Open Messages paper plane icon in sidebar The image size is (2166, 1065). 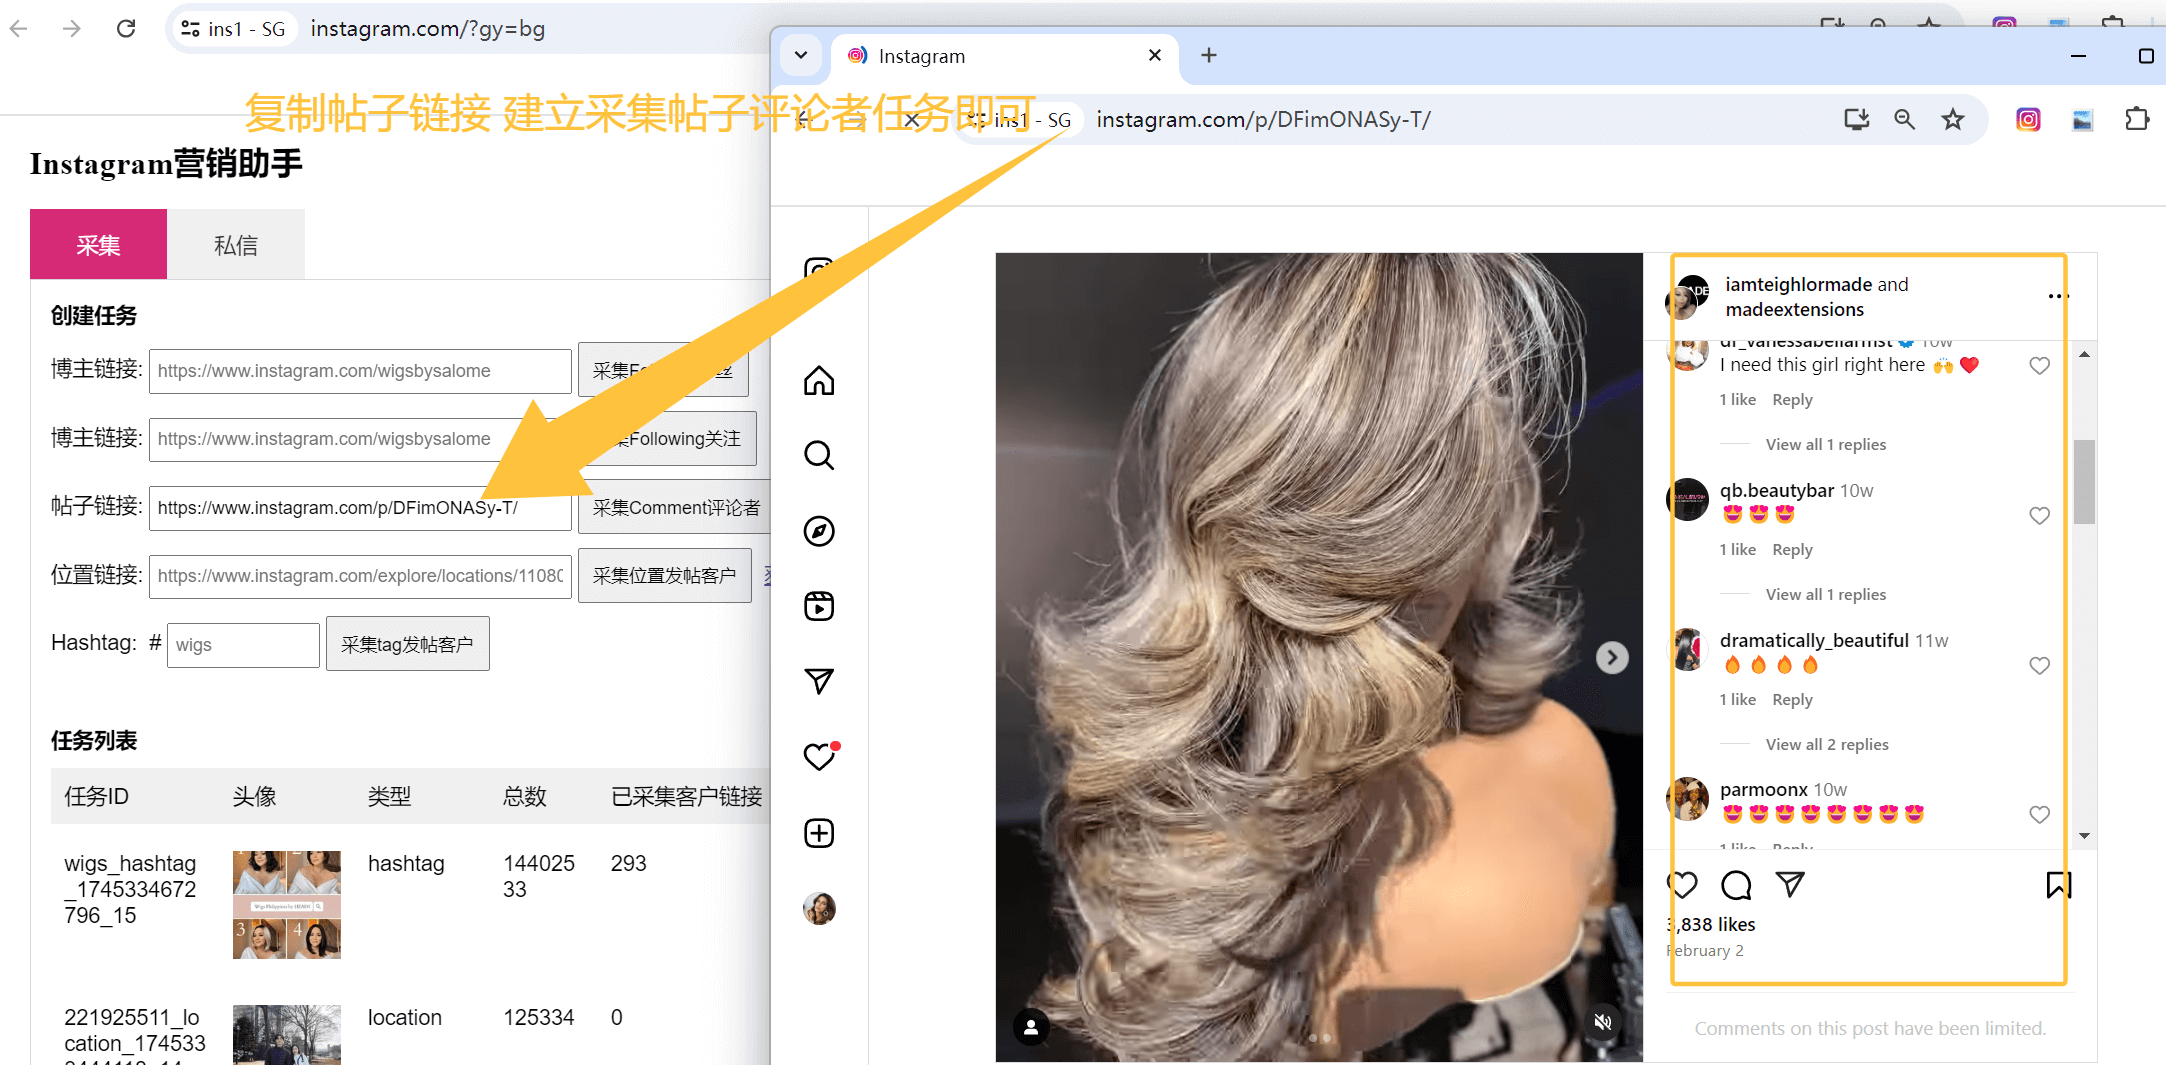(819, 681)
